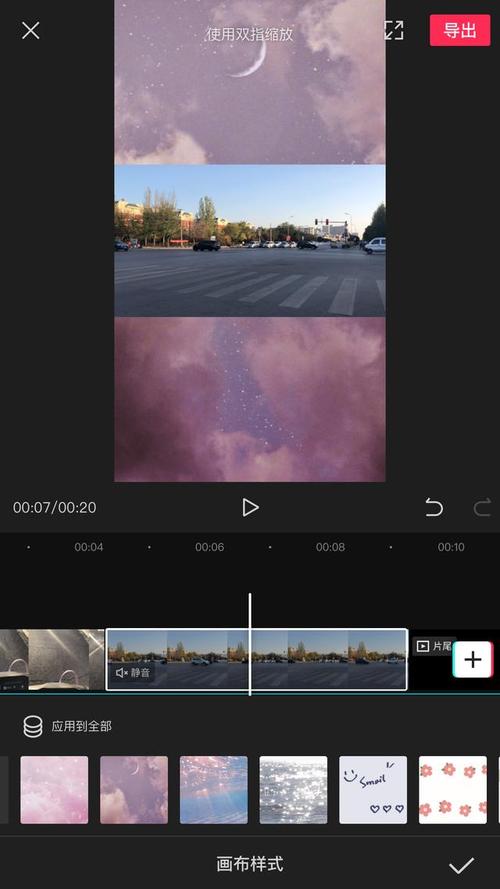Image resolution: width=500 pixels, height=889 pixels.
Task: Select the first clip thumbnail in timeline
Action: click(52, 659)
